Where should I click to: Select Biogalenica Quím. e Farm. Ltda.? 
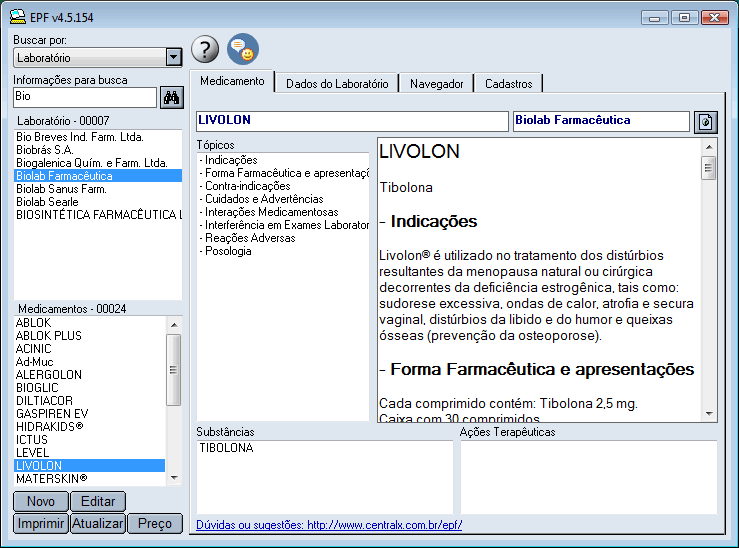click(98, 163)
